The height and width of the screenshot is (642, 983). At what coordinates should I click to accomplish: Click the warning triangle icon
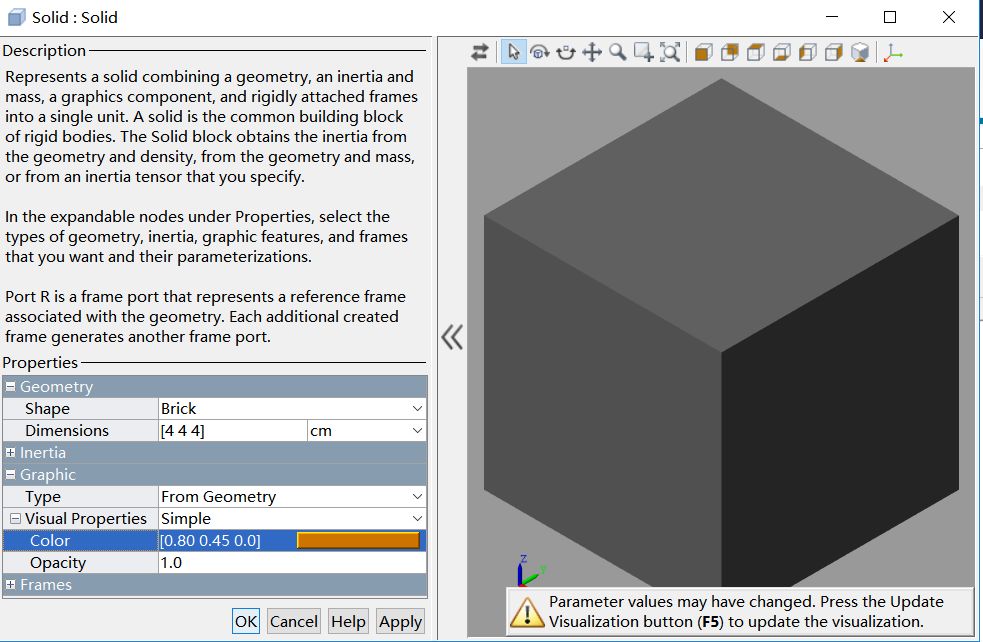coord(527,612)
